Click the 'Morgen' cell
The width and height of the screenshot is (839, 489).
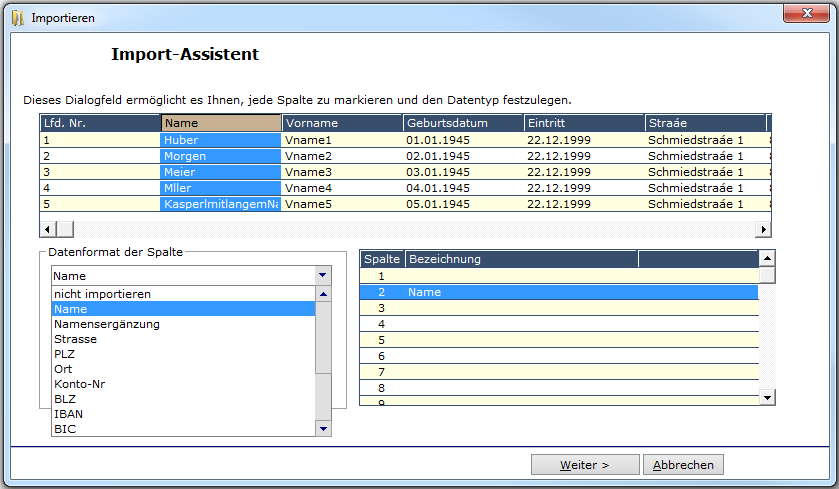[x=220, y=156]
